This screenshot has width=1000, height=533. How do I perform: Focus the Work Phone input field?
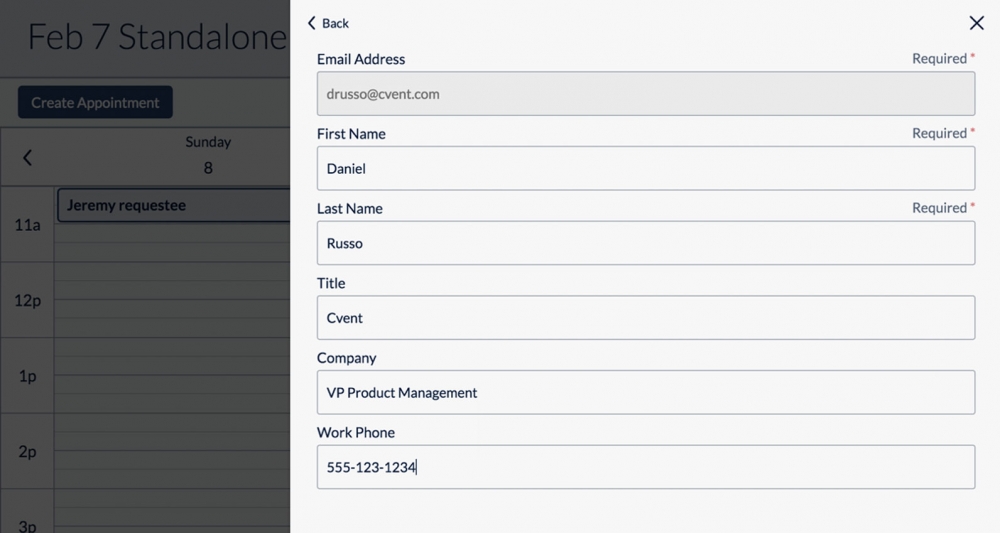(645, 467)
